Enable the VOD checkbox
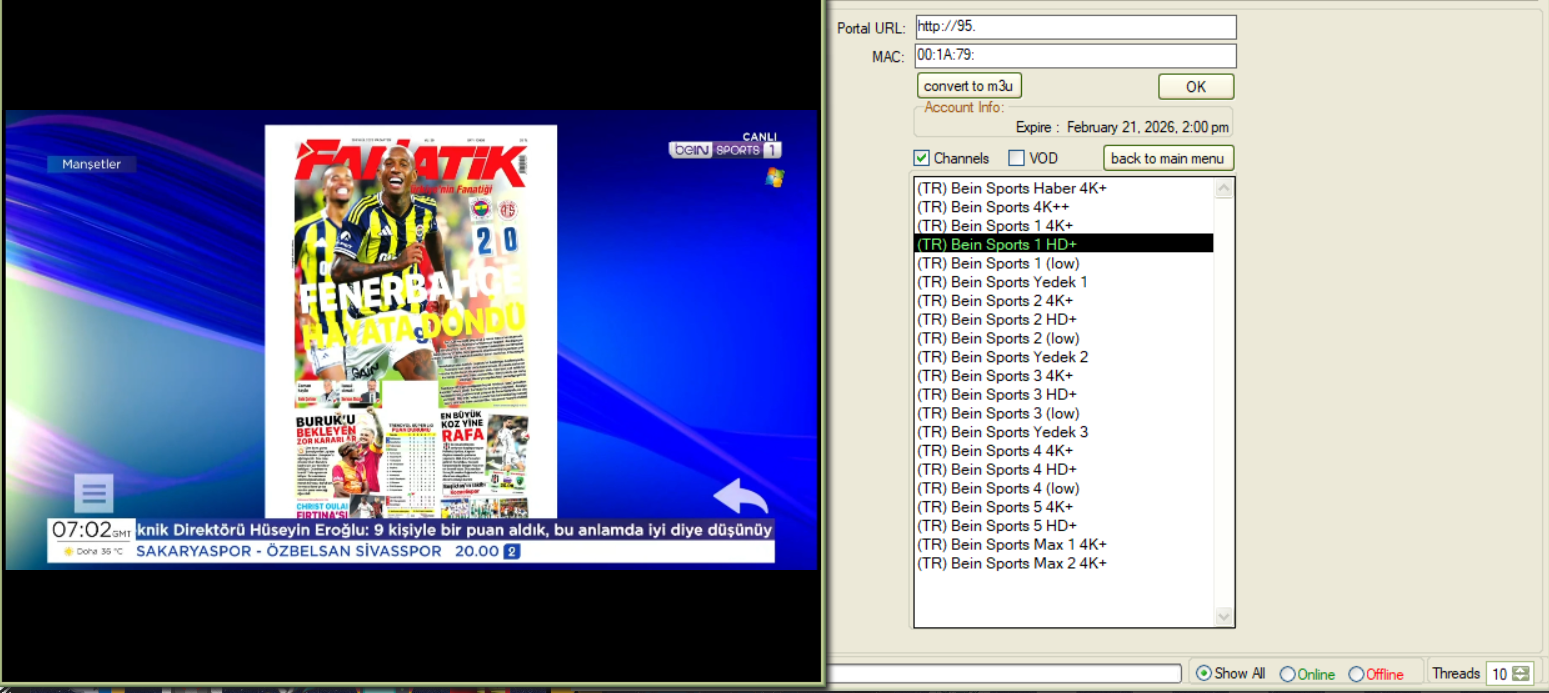 [x=1017, y=158]
